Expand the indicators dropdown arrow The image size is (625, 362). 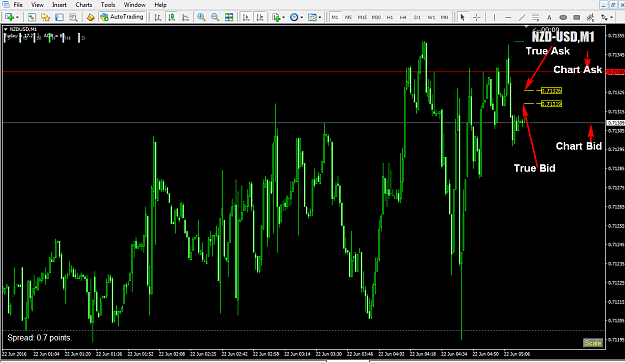(x=283, y=18)
